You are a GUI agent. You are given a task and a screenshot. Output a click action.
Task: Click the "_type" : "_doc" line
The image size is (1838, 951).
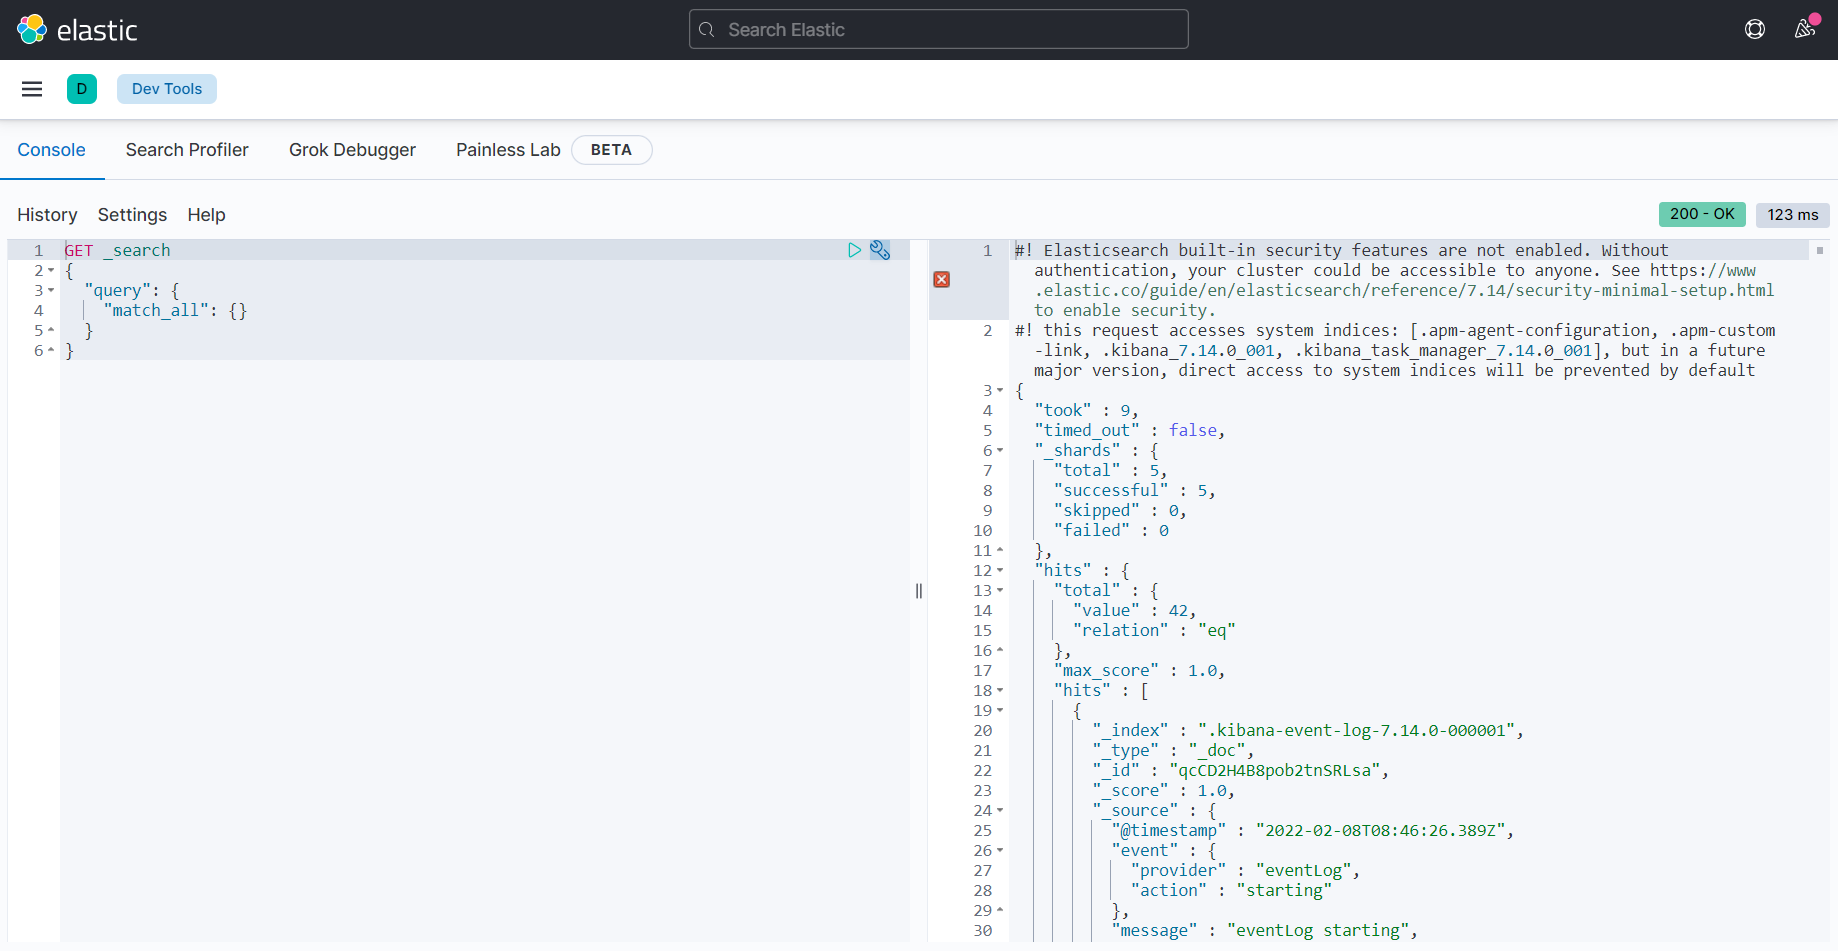1174,750
